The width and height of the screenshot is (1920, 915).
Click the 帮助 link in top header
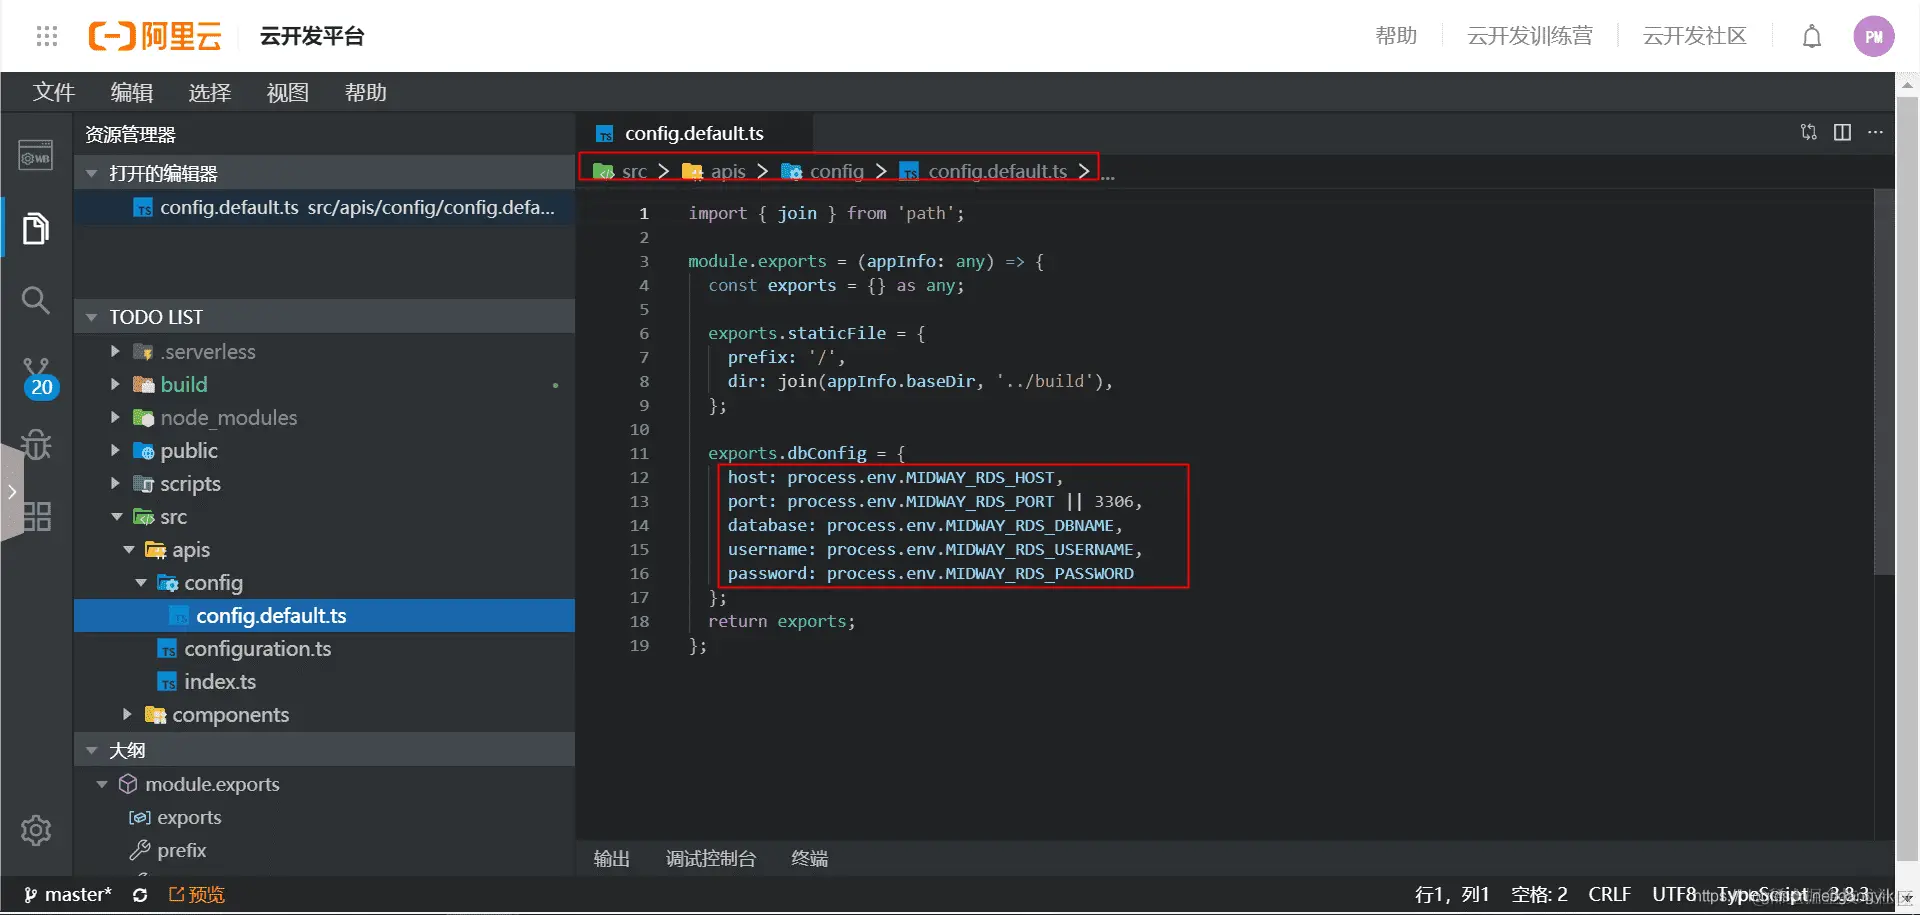1396,36
